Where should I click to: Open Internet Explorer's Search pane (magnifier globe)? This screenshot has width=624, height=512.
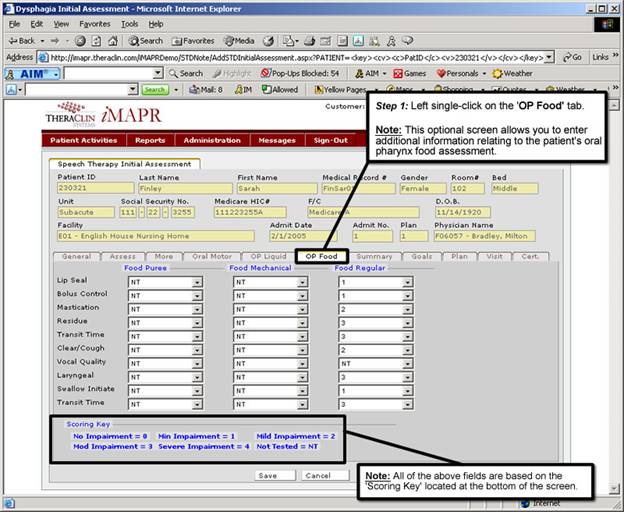[x=145, y=41]
